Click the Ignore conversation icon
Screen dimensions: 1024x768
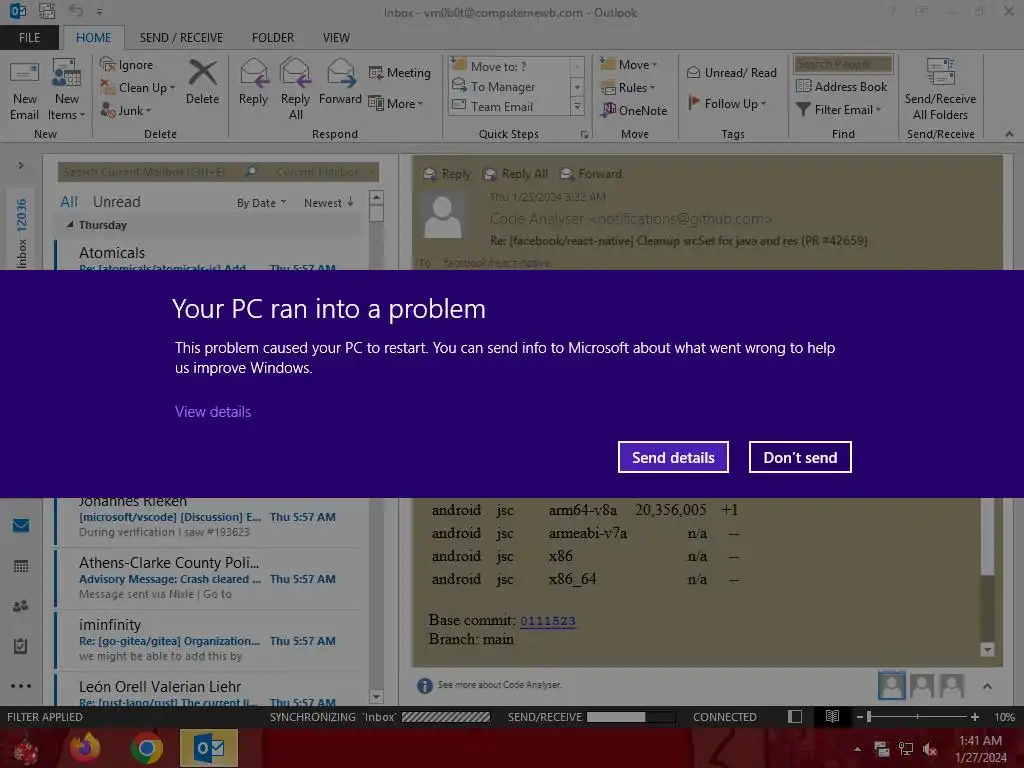coord(108,64)
